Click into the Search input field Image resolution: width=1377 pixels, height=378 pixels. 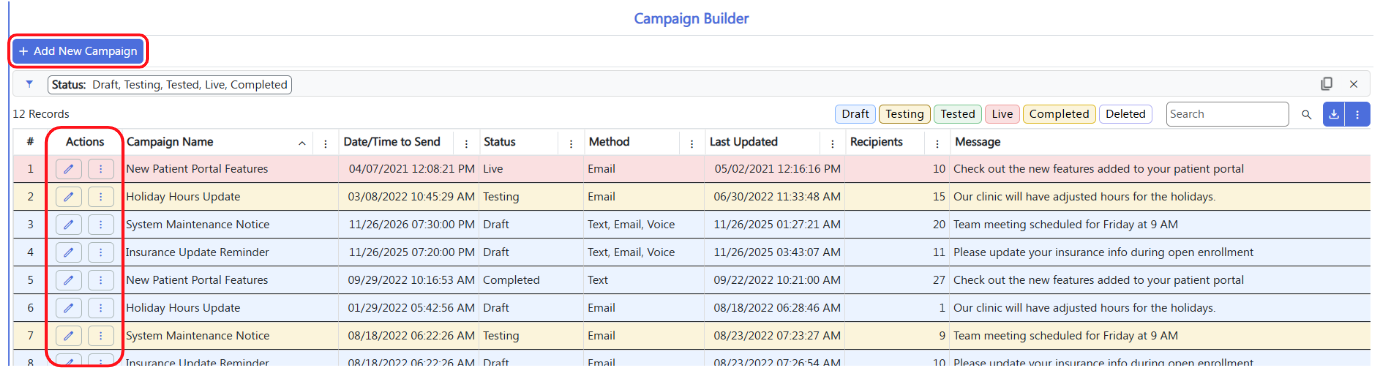1227,114
